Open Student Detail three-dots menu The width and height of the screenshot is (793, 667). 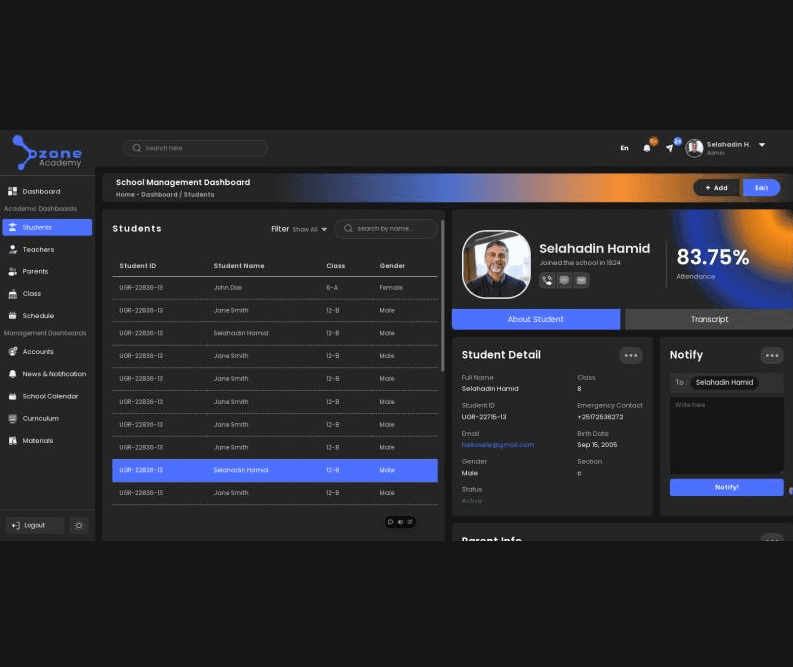631,355
